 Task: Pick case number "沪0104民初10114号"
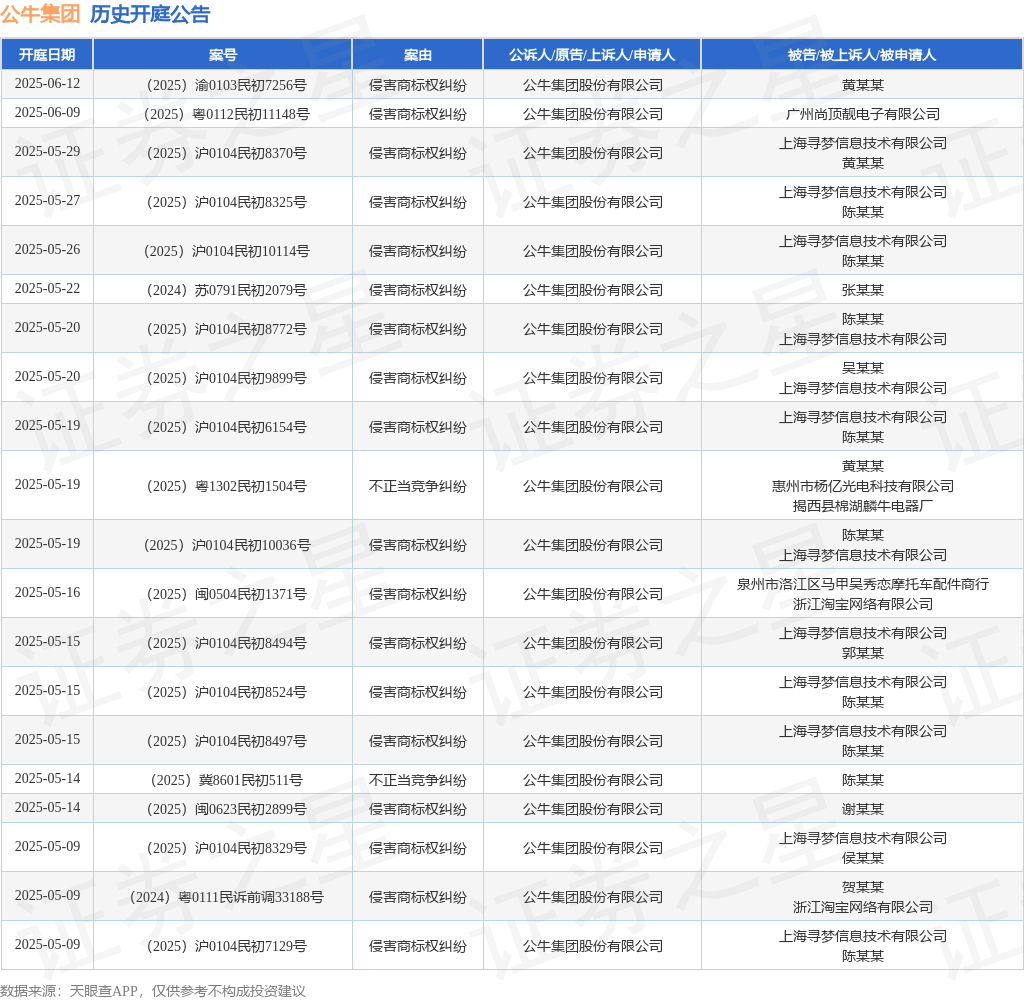click(x=251, y=251)
